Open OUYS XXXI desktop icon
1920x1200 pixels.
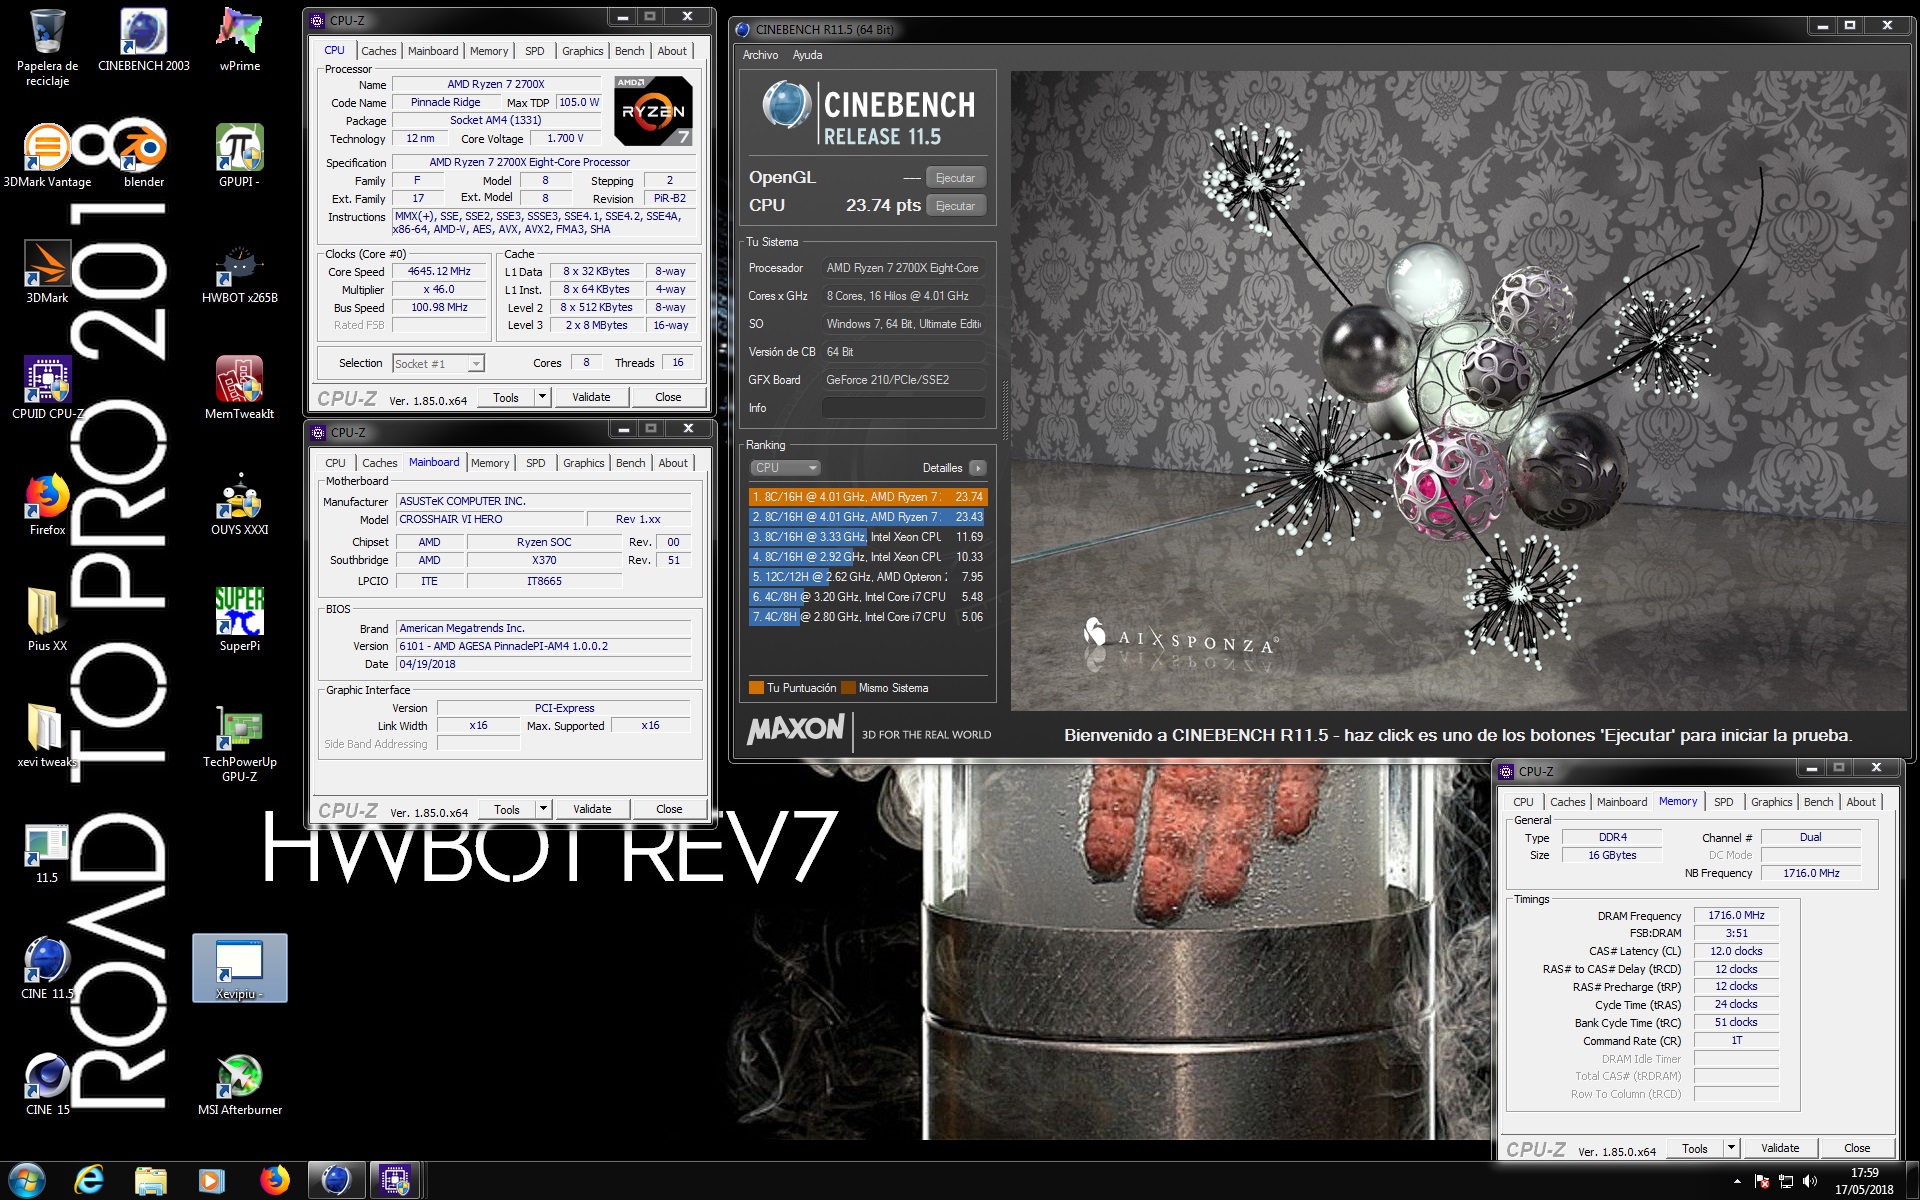(240, 503)
